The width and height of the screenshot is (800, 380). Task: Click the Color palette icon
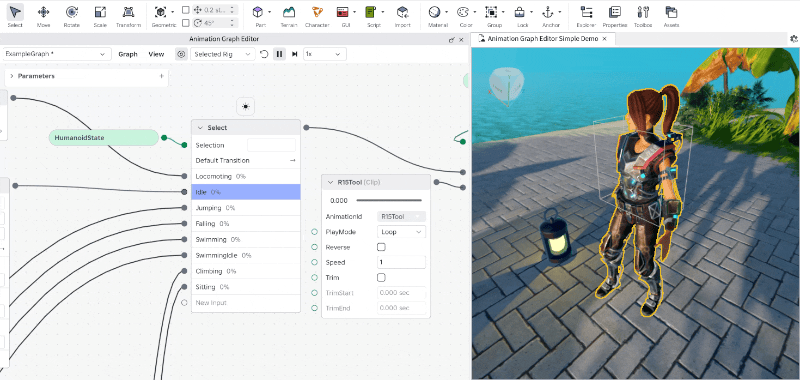coord(463,12)
